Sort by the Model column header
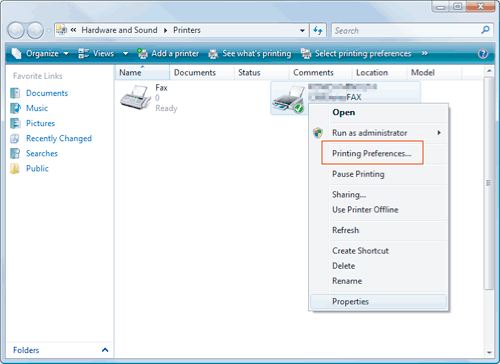This screenshot has width=500, height=364. click(x=434, y=72)
